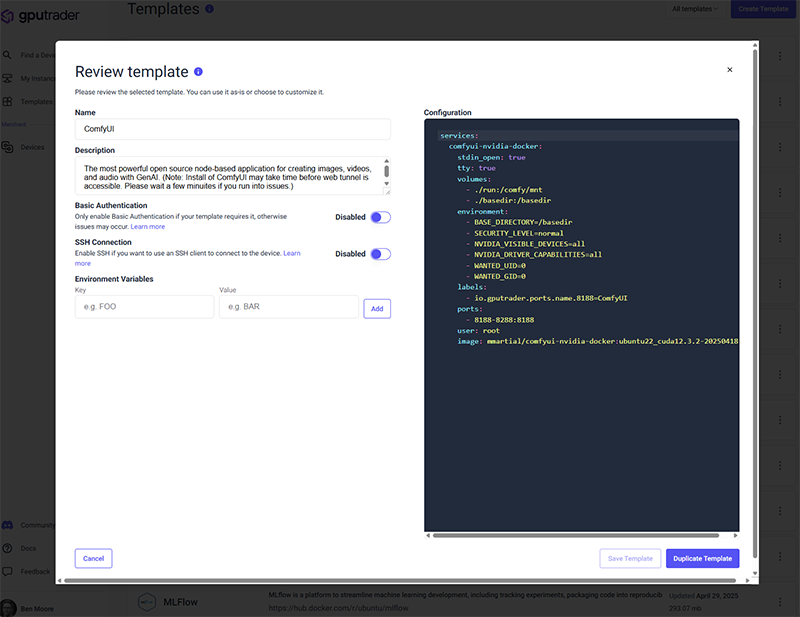
Task: Select the My Instances sidebar item
Action: 28,79
